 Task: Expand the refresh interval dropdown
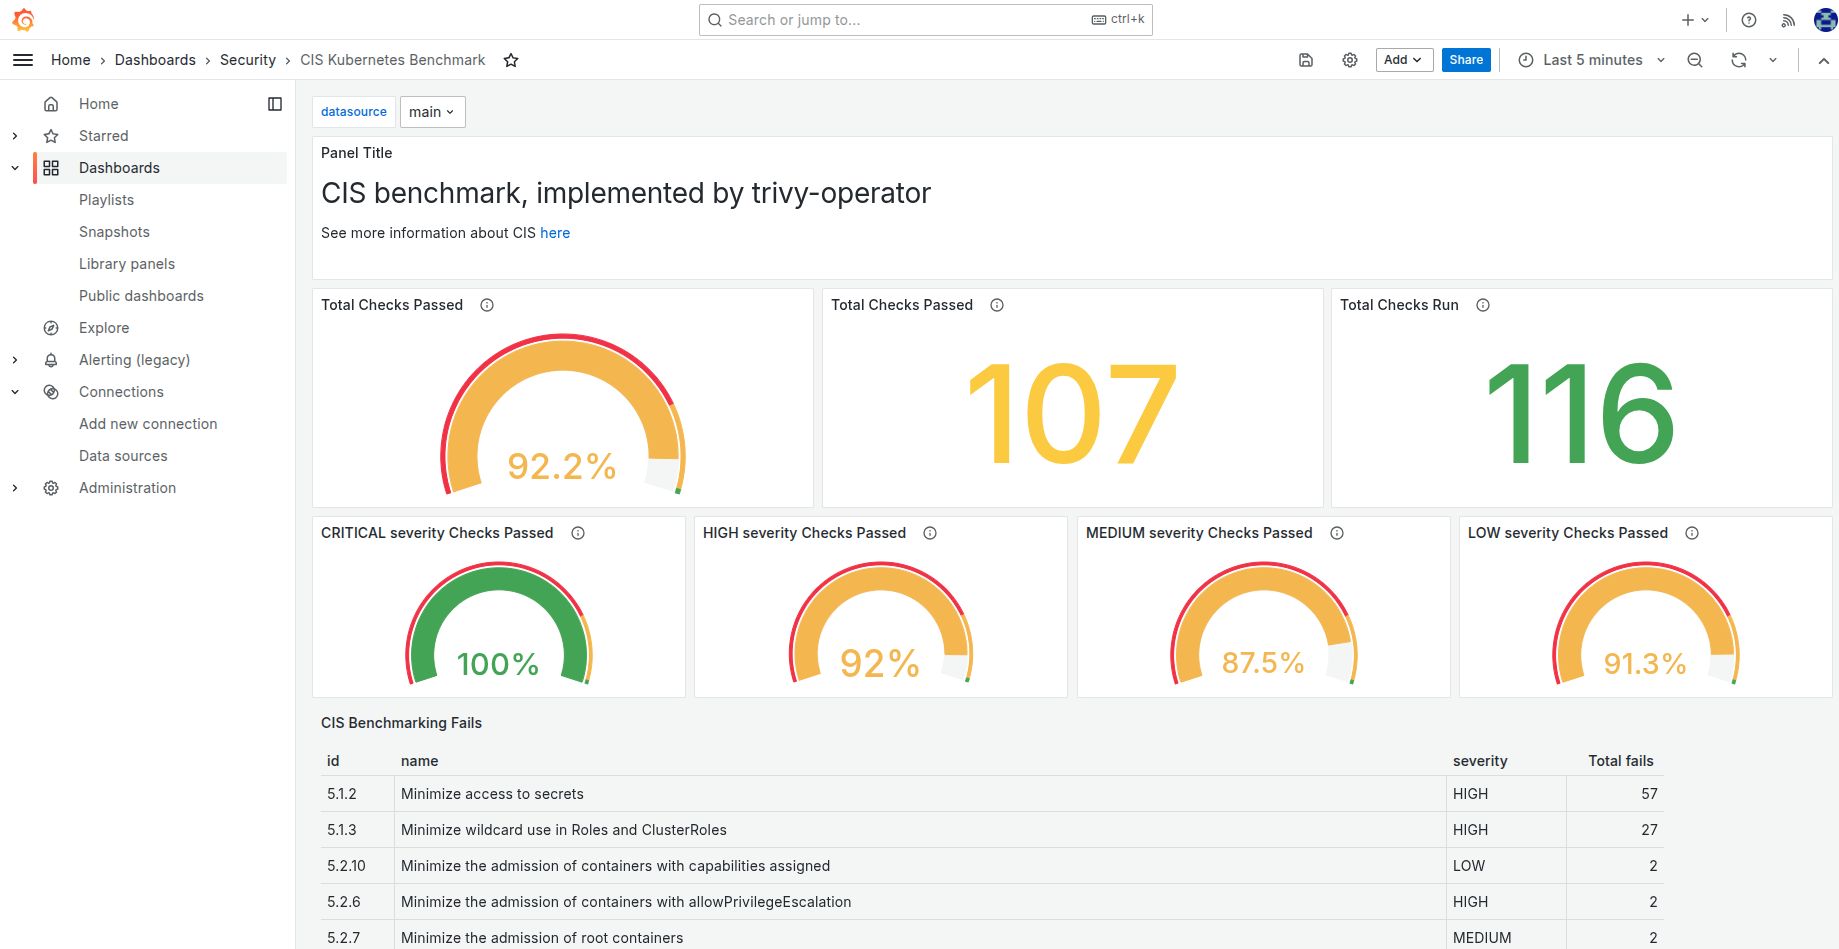click(1773, 60)
